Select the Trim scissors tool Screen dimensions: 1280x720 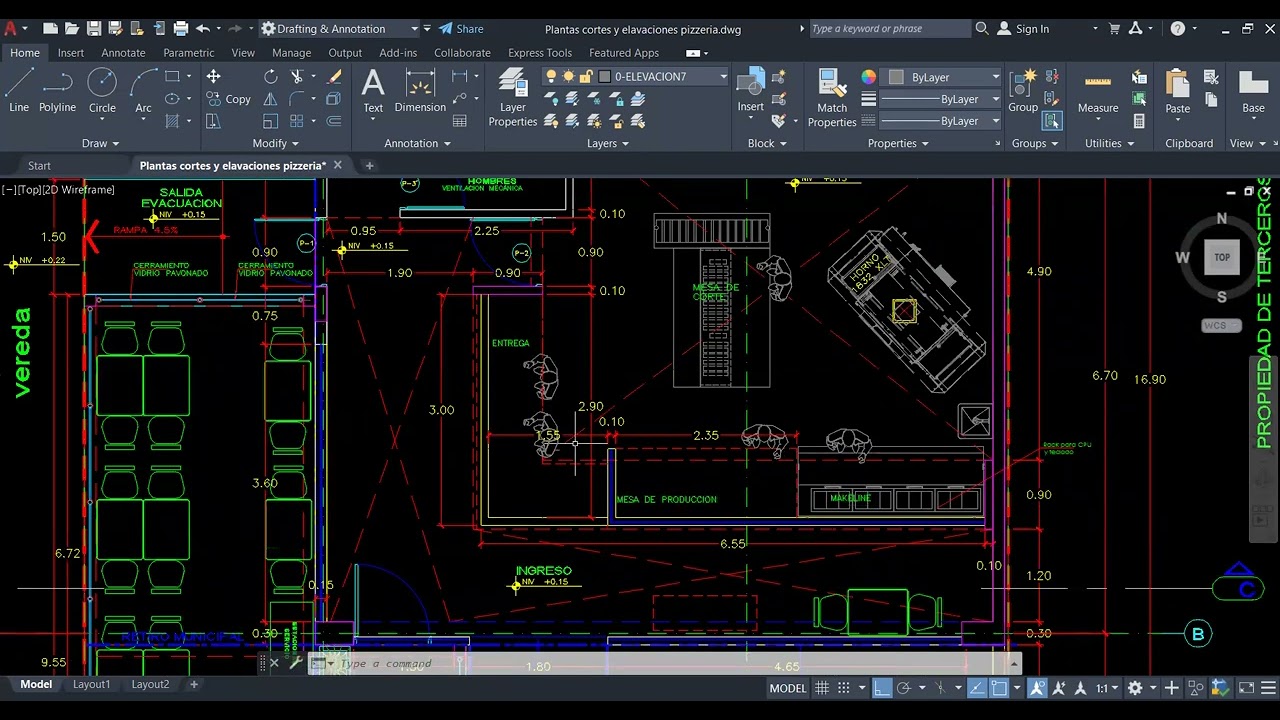[297, 77]
